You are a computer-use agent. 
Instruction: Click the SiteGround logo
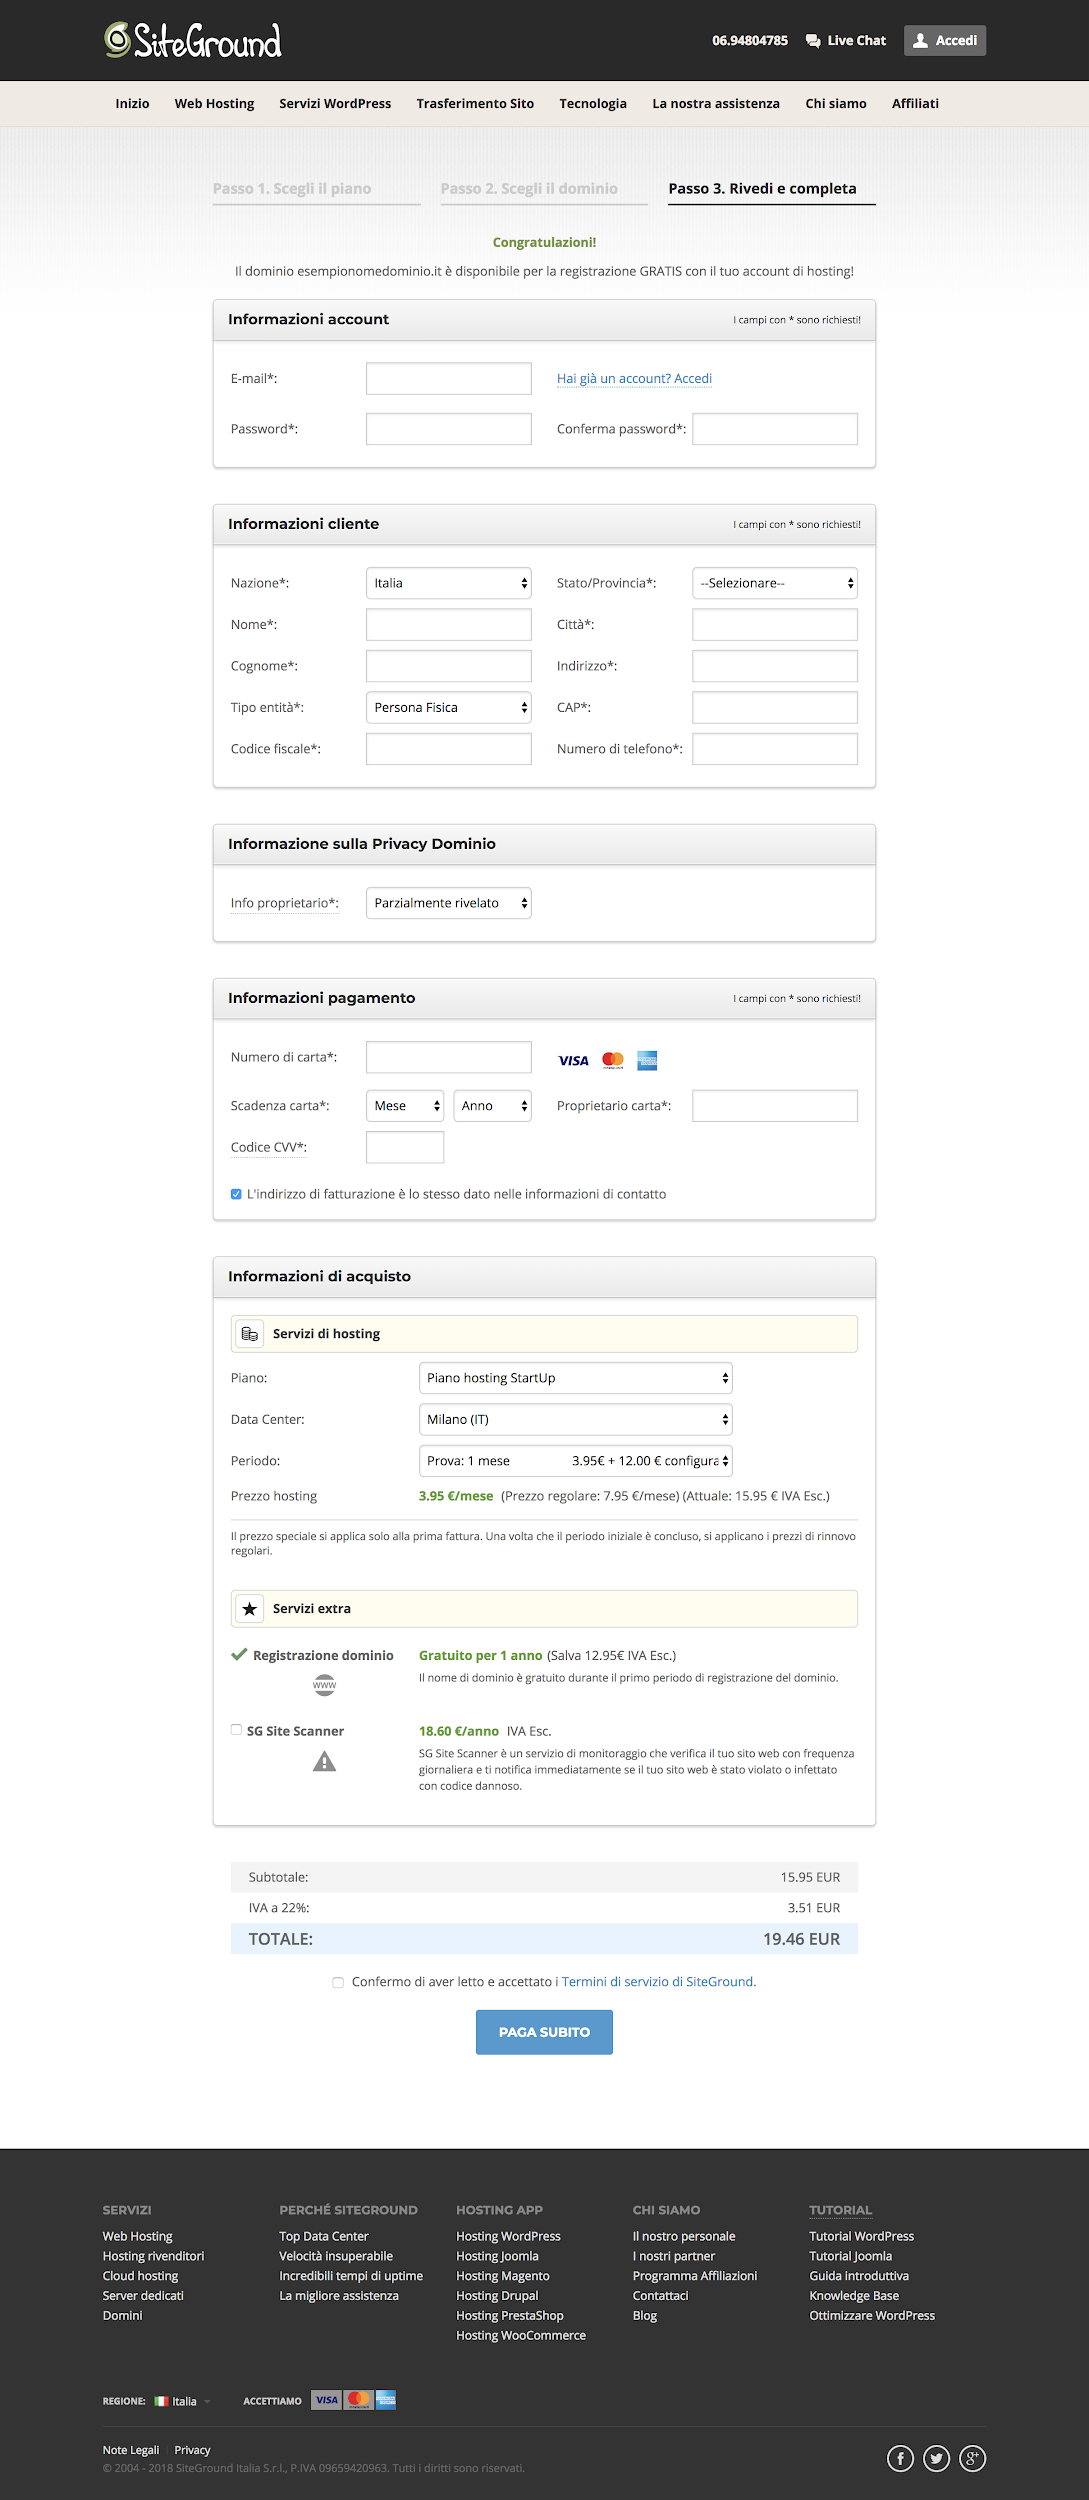point(193,40)
